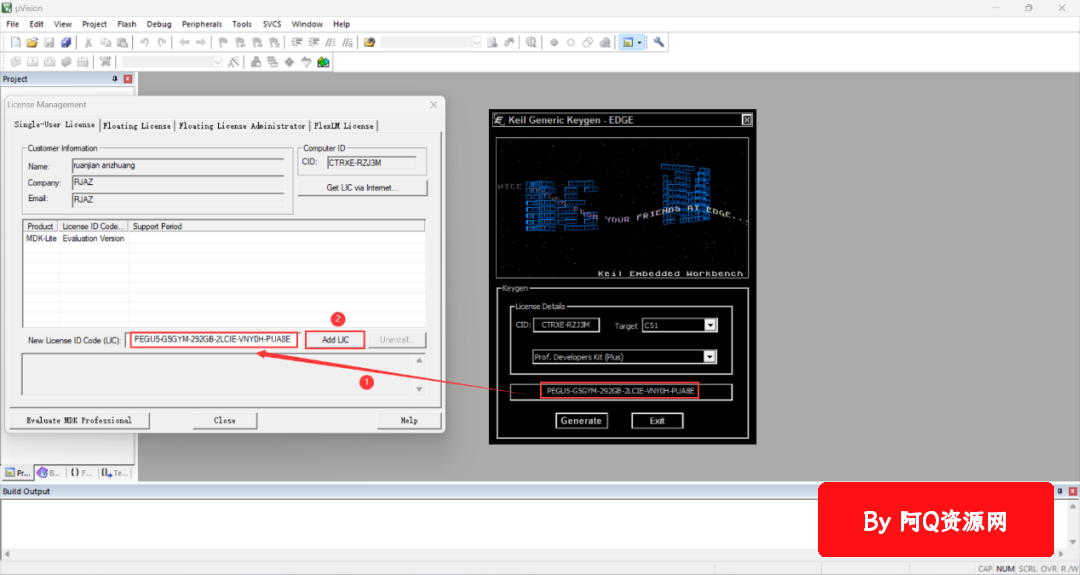Switch to Floating License Administrator tab
This screenshot has width=1080, height=575.
(x=242, y=126)
